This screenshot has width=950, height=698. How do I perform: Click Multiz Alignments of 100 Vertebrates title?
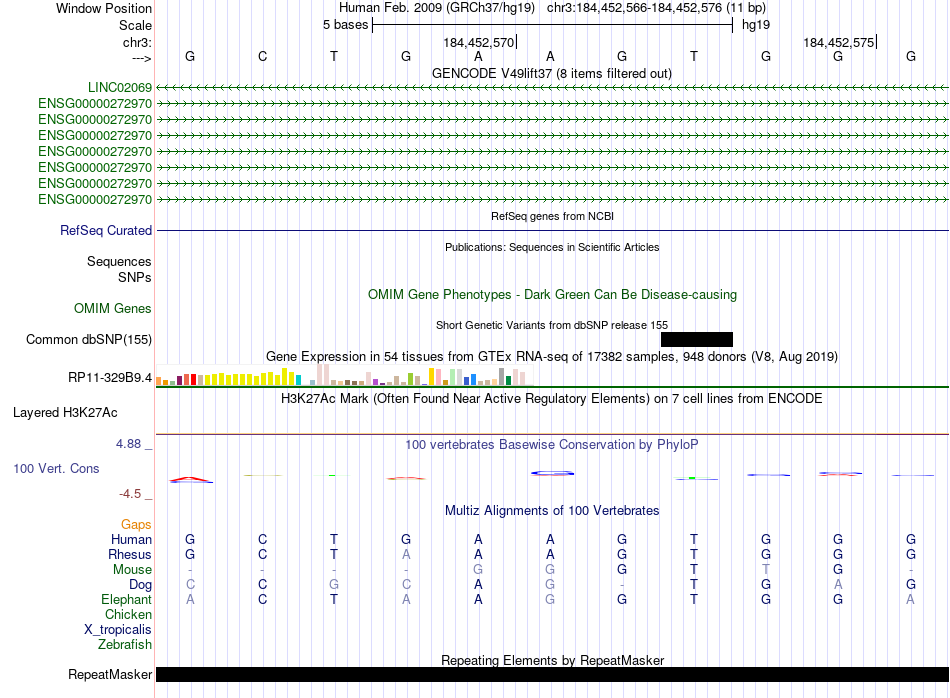(x=552, y=511)
